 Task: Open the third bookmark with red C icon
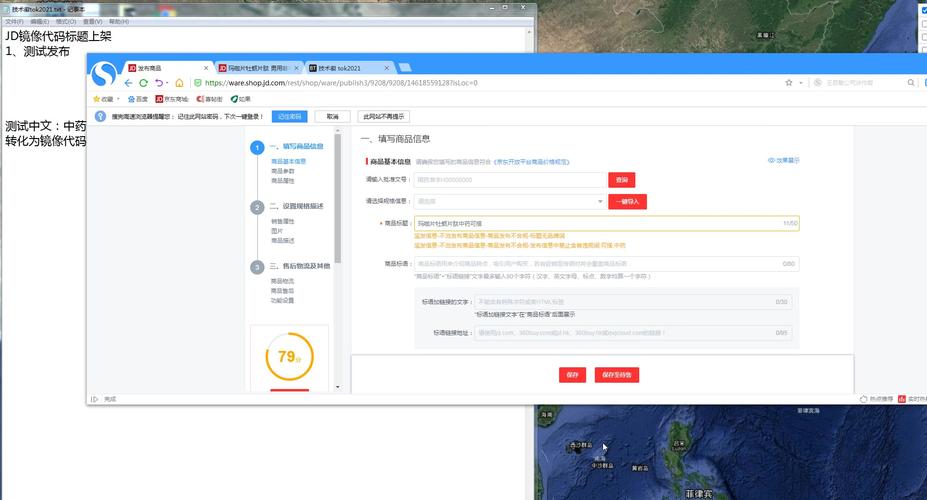[x=209, y=99]
